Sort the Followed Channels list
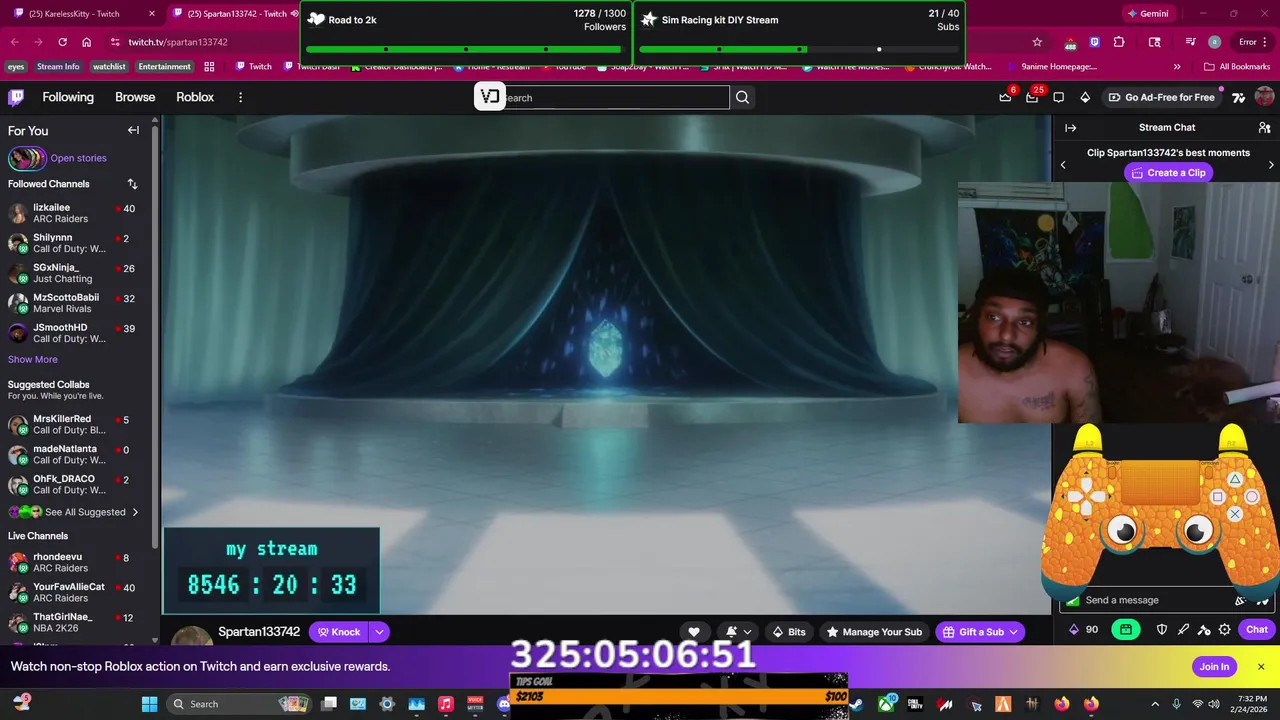 pos(132,184)
